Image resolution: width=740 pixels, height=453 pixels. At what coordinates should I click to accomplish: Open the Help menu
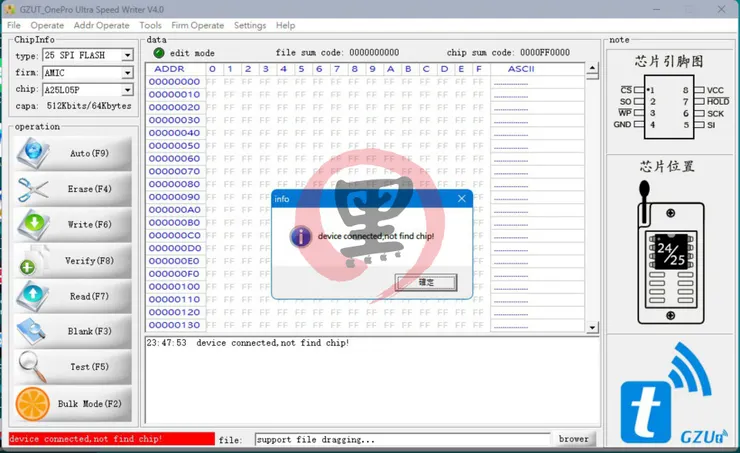(286, 25)
